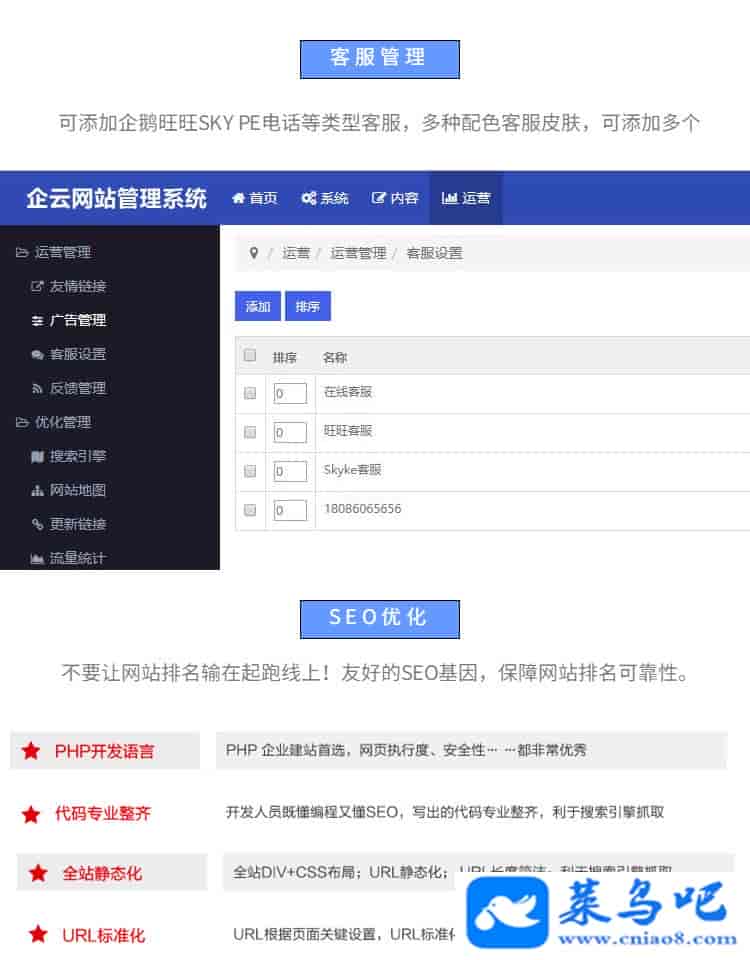Image resolution: width=750 pixels, height=960 pixels.
Task: Click the 反馈管理 RSS feed icon
Action: point(38,388)
